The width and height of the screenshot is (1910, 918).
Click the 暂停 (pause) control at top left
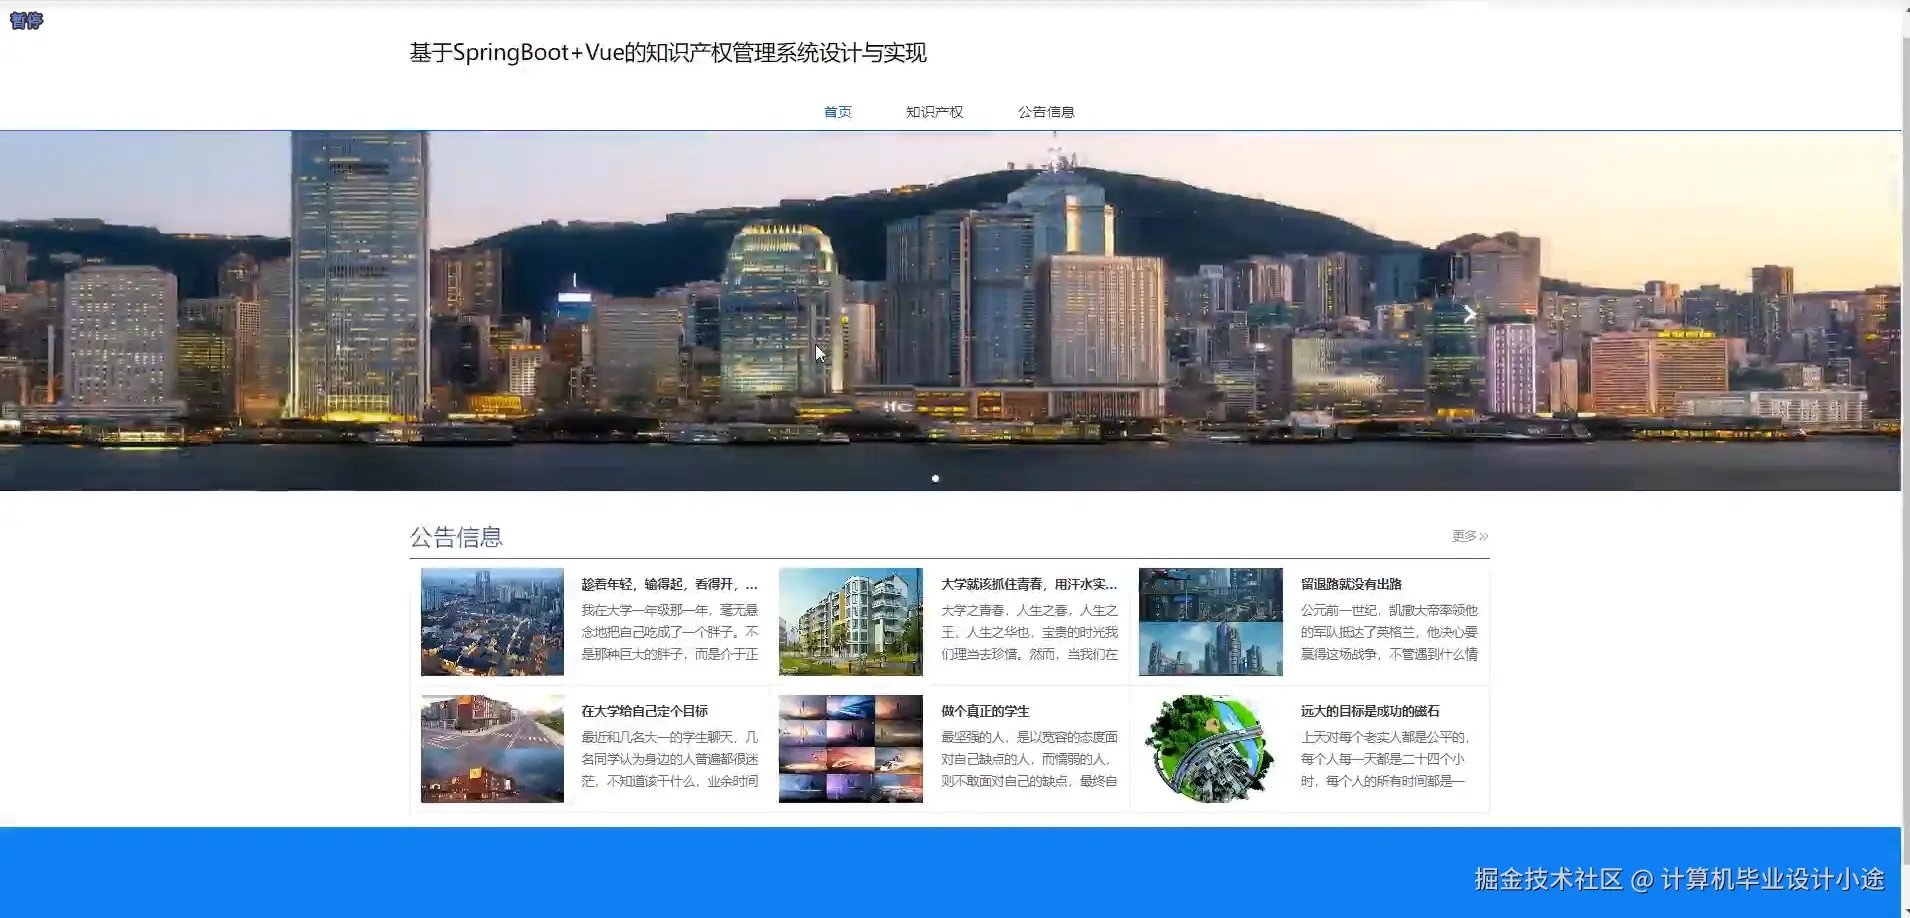pyautogui.click(x=26, y=20)
